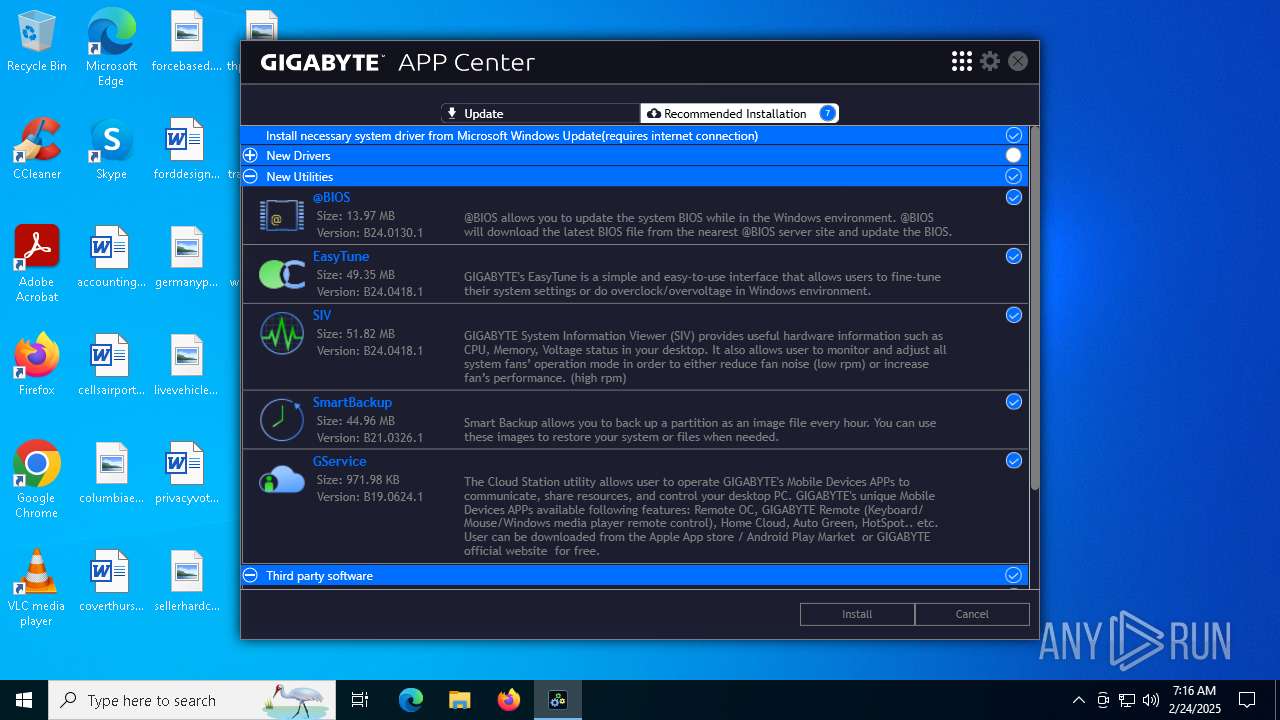This screenshot has width=1280, height=720.
Task: Uncheck Install necessary system driver option
Action: coord(1014,135)
